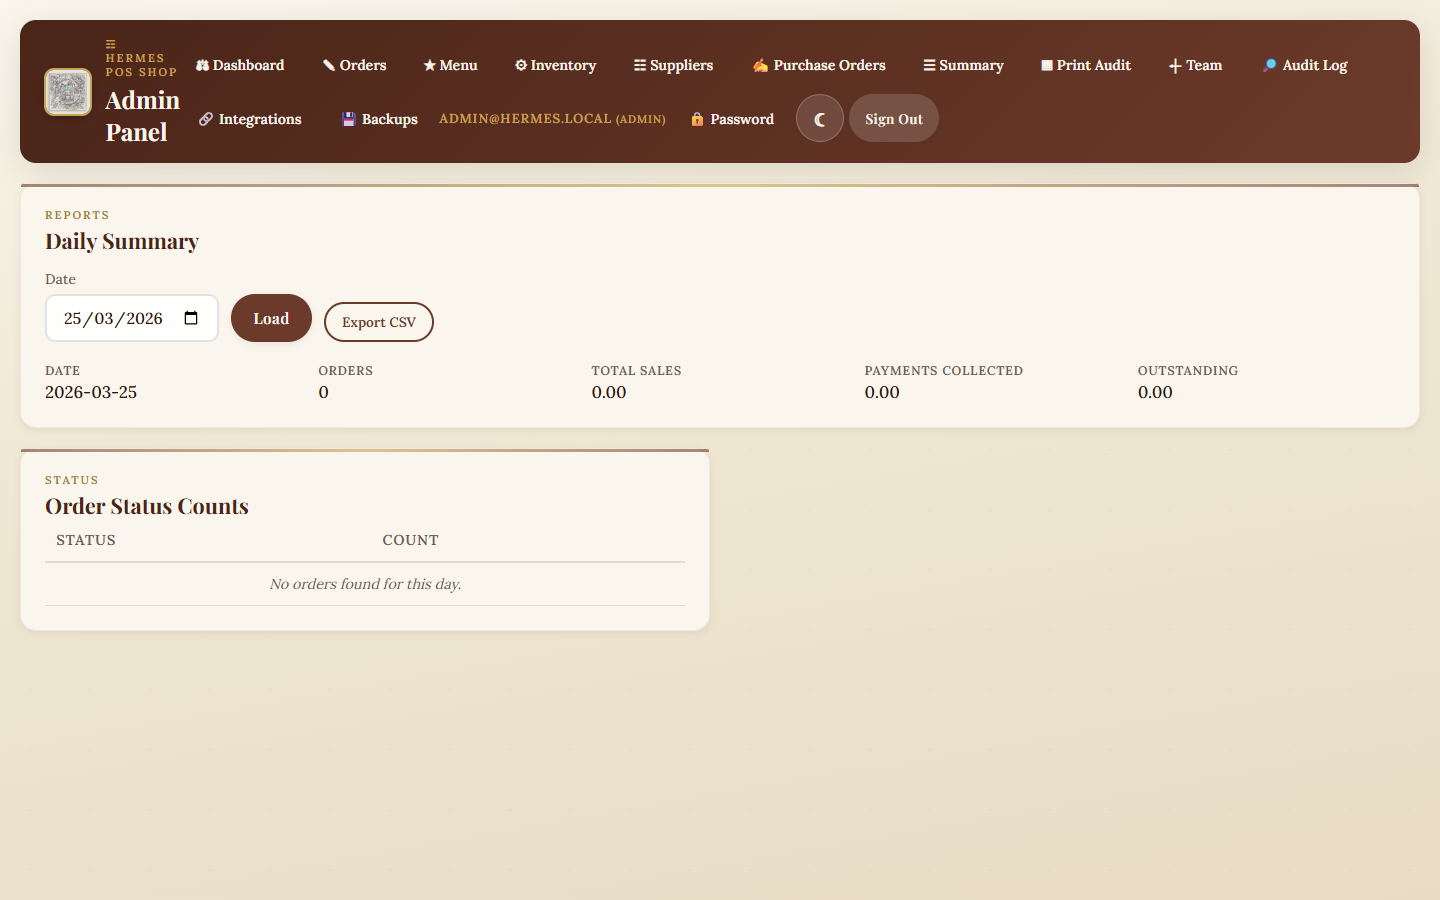Navigate to the Dashboard menu item
Screen dimensions: 1440x900
click(240, 65)
